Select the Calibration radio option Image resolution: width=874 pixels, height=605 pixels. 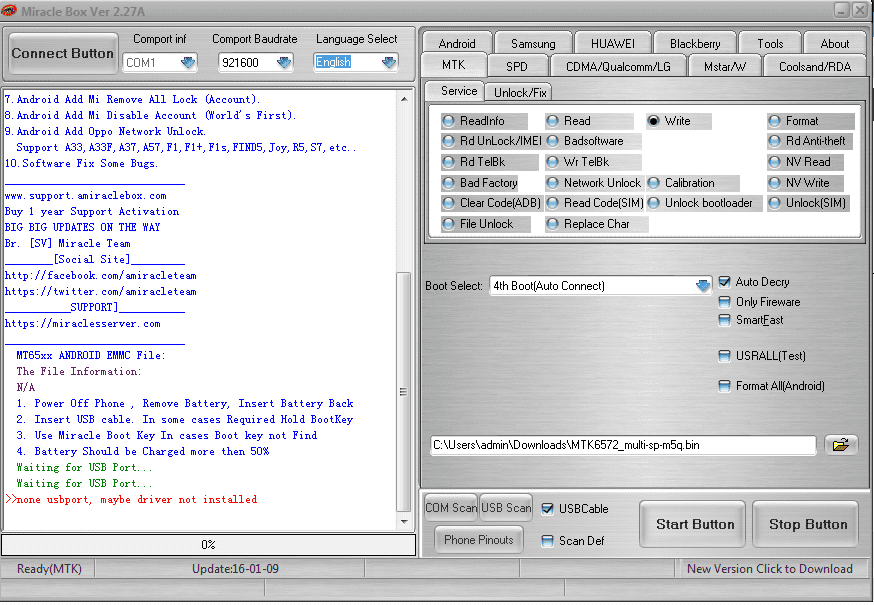(x=653, y=183)
